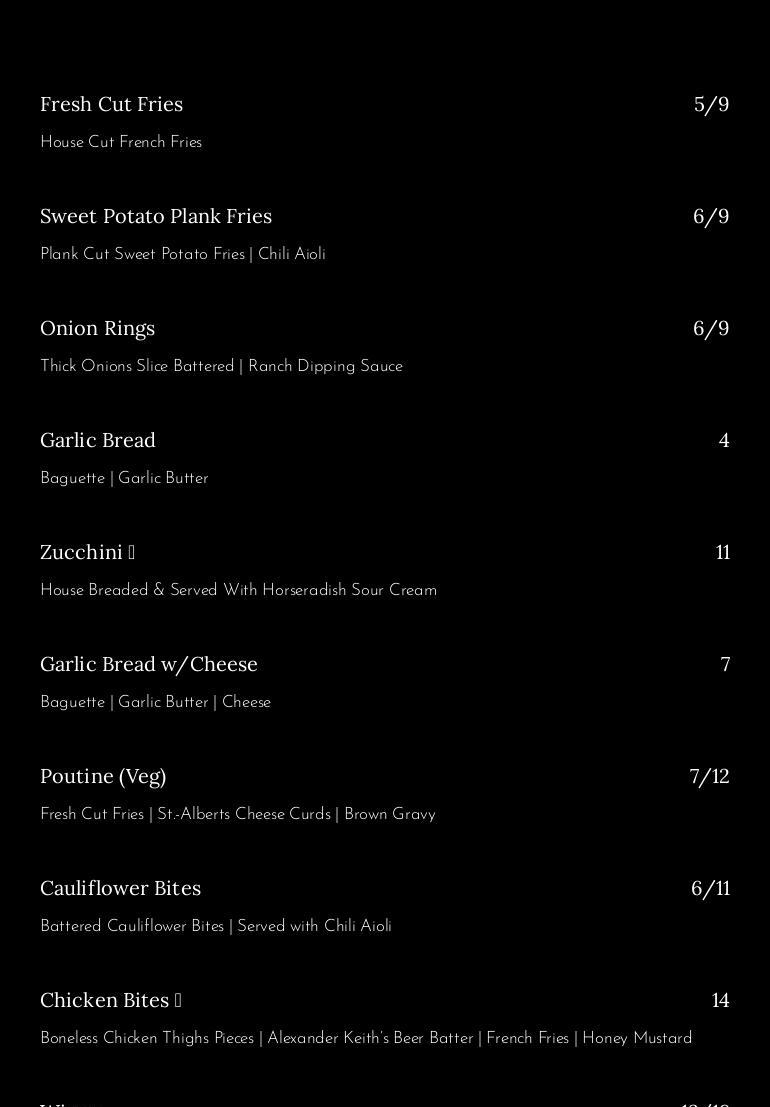Screen dimensions: 770x1107
Task: Open the Poutine (Veg) item
Action: coord(103,776)
